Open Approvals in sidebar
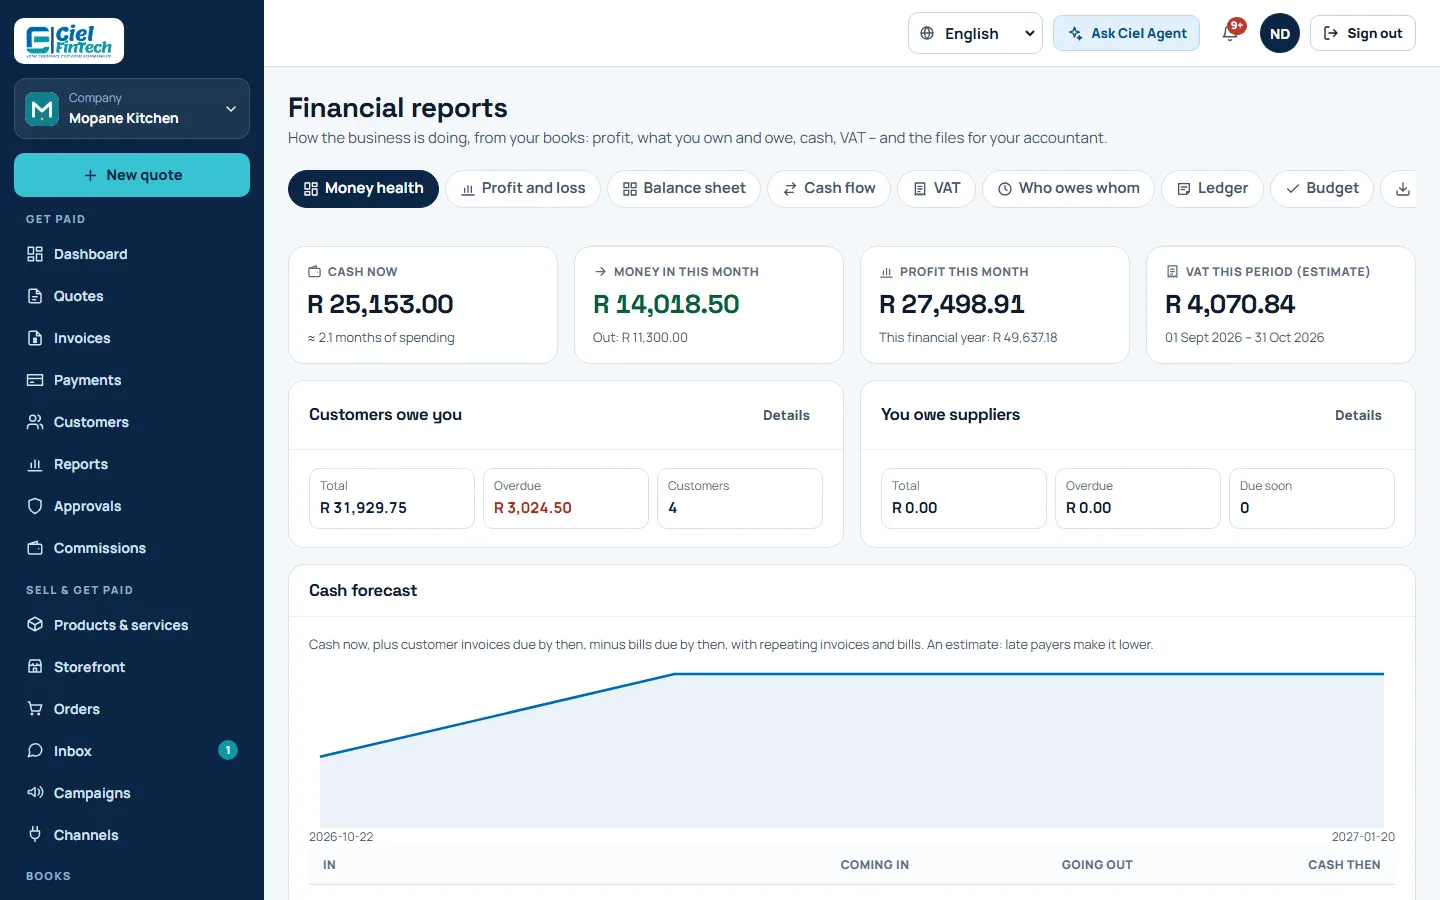Viewport: 1440px width, 900px height. (x=132, y=506)
